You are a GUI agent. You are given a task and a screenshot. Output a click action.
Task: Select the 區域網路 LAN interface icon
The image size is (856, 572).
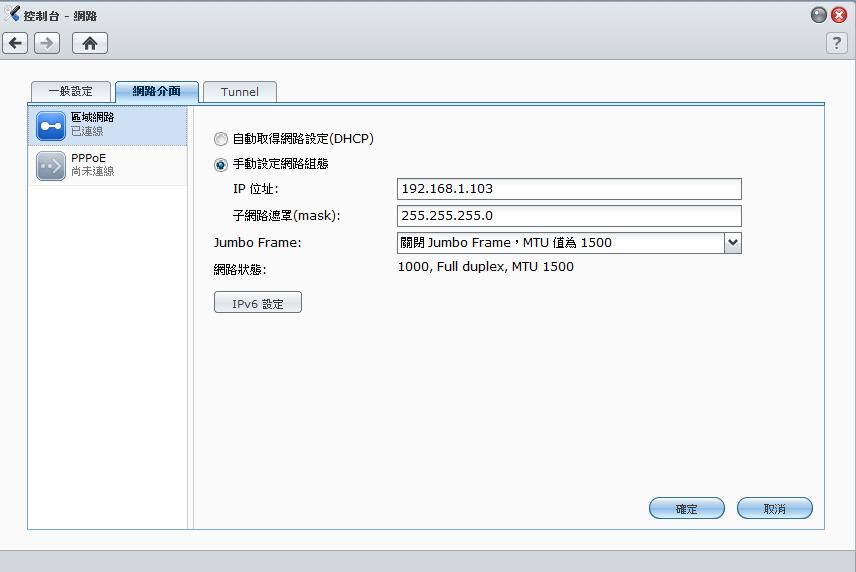[x=50, y=125]
